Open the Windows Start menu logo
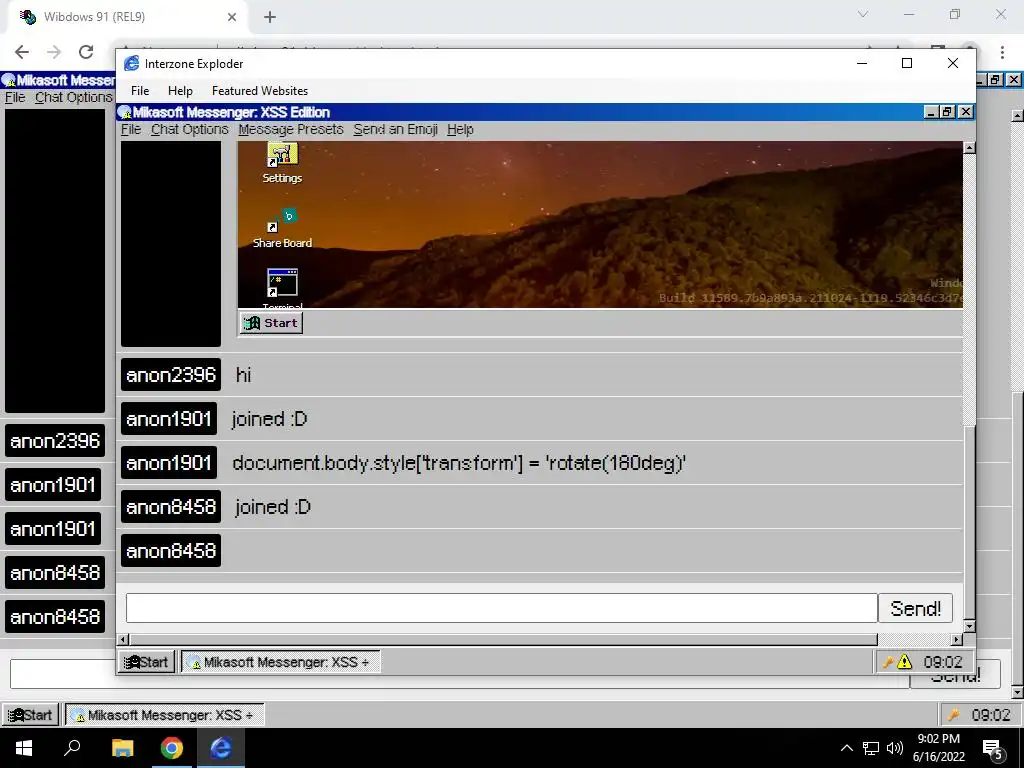Viewport: 1024px width, 768px height. tap(24, 748)
